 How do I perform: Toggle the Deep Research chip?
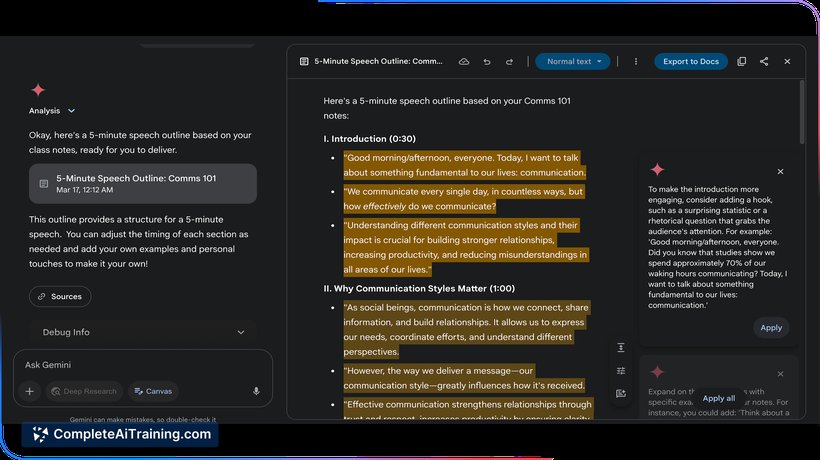pos(84,391)
